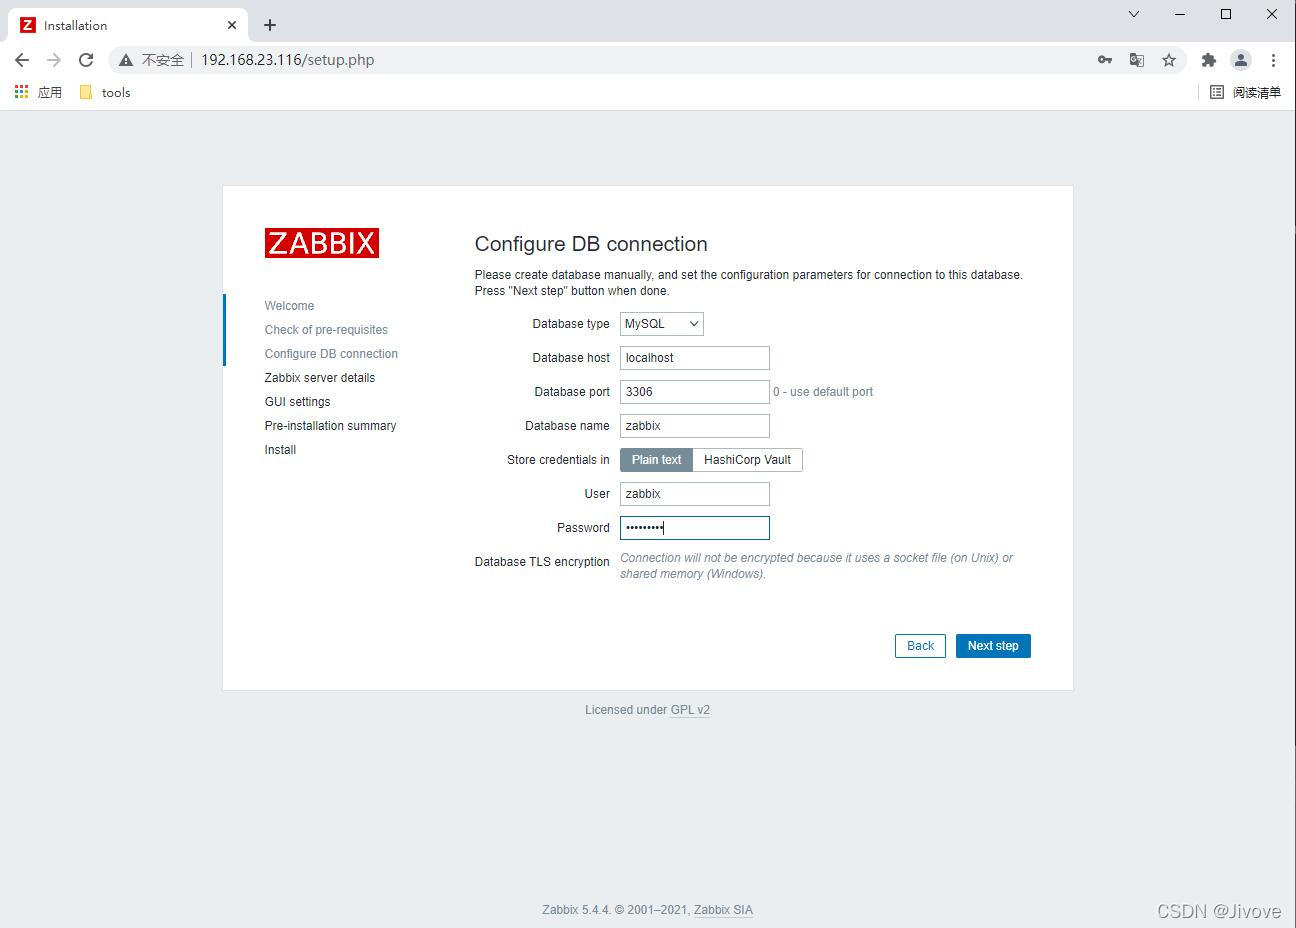Open the Zabbix SIA link
This screenshot has height=928, width=1296.
[723, 910]
